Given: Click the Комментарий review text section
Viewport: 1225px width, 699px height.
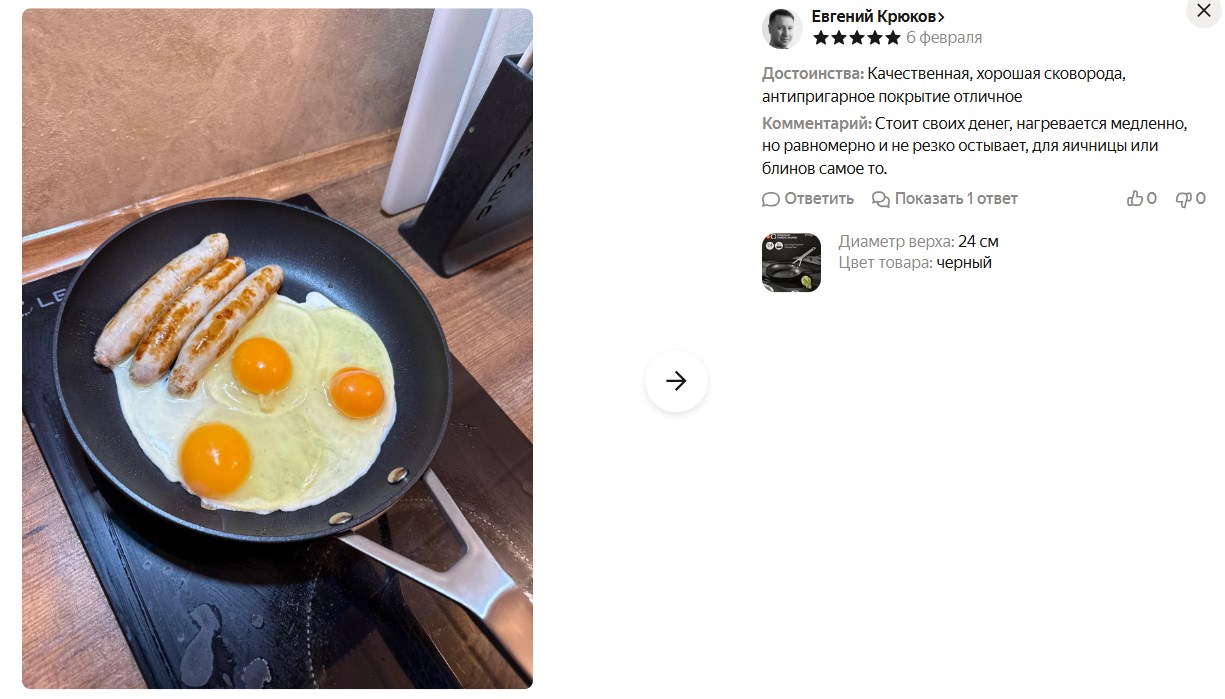Looking at the screenshot, I should coord(975,146).
